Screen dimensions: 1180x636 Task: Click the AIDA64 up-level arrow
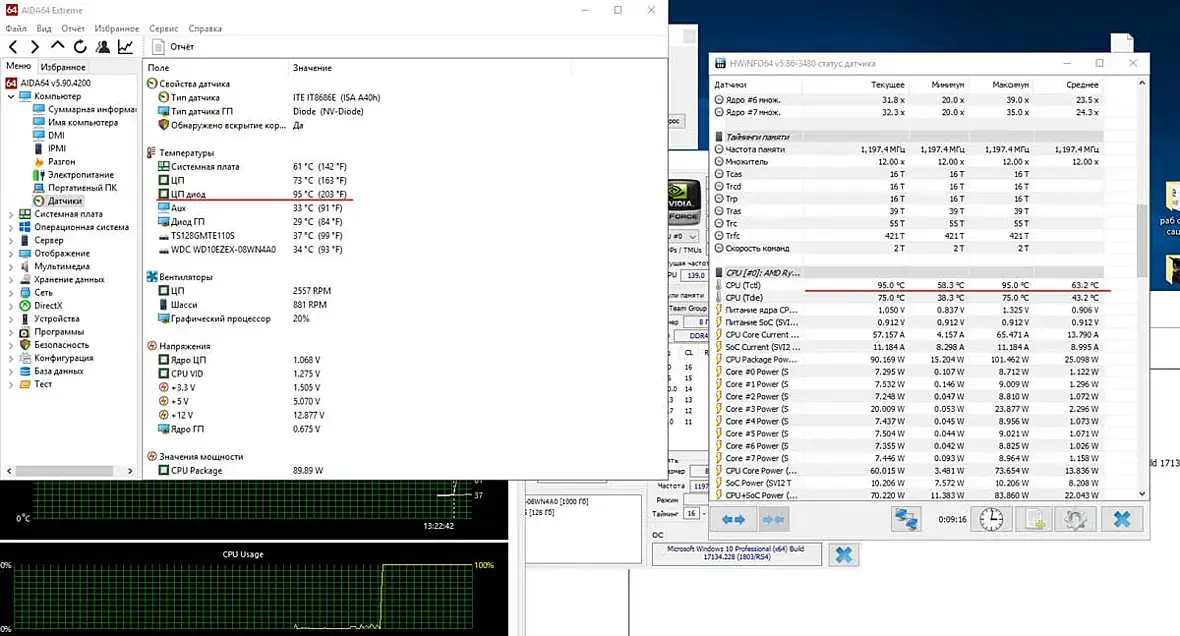tap(57, 46)
